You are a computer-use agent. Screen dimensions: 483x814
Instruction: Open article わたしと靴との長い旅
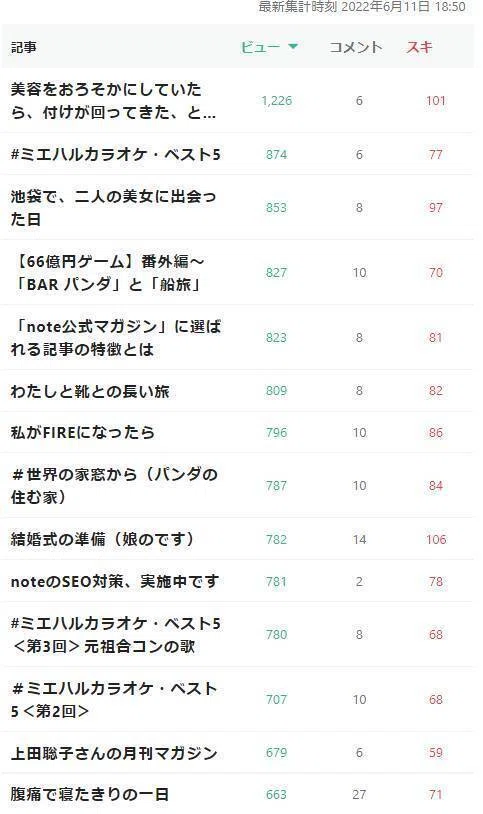[x=90, y=391]
